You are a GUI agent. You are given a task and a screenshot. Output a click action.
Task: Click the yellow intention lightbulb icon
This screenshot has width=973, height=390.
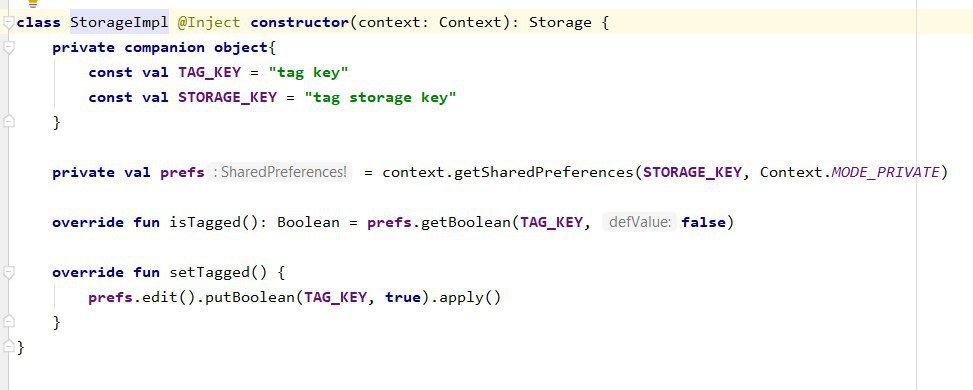point(33,3)
